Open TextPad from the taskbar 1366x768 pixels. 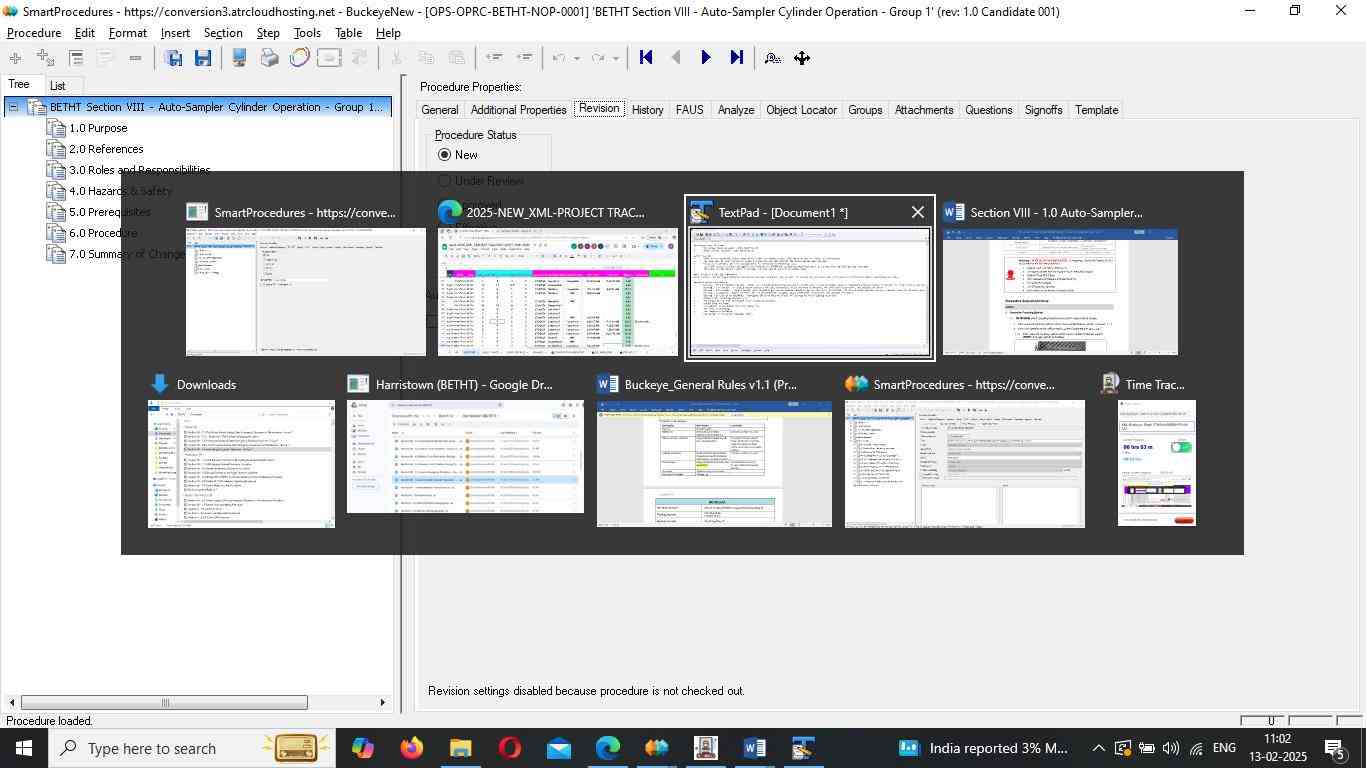[x=803, y=748]
